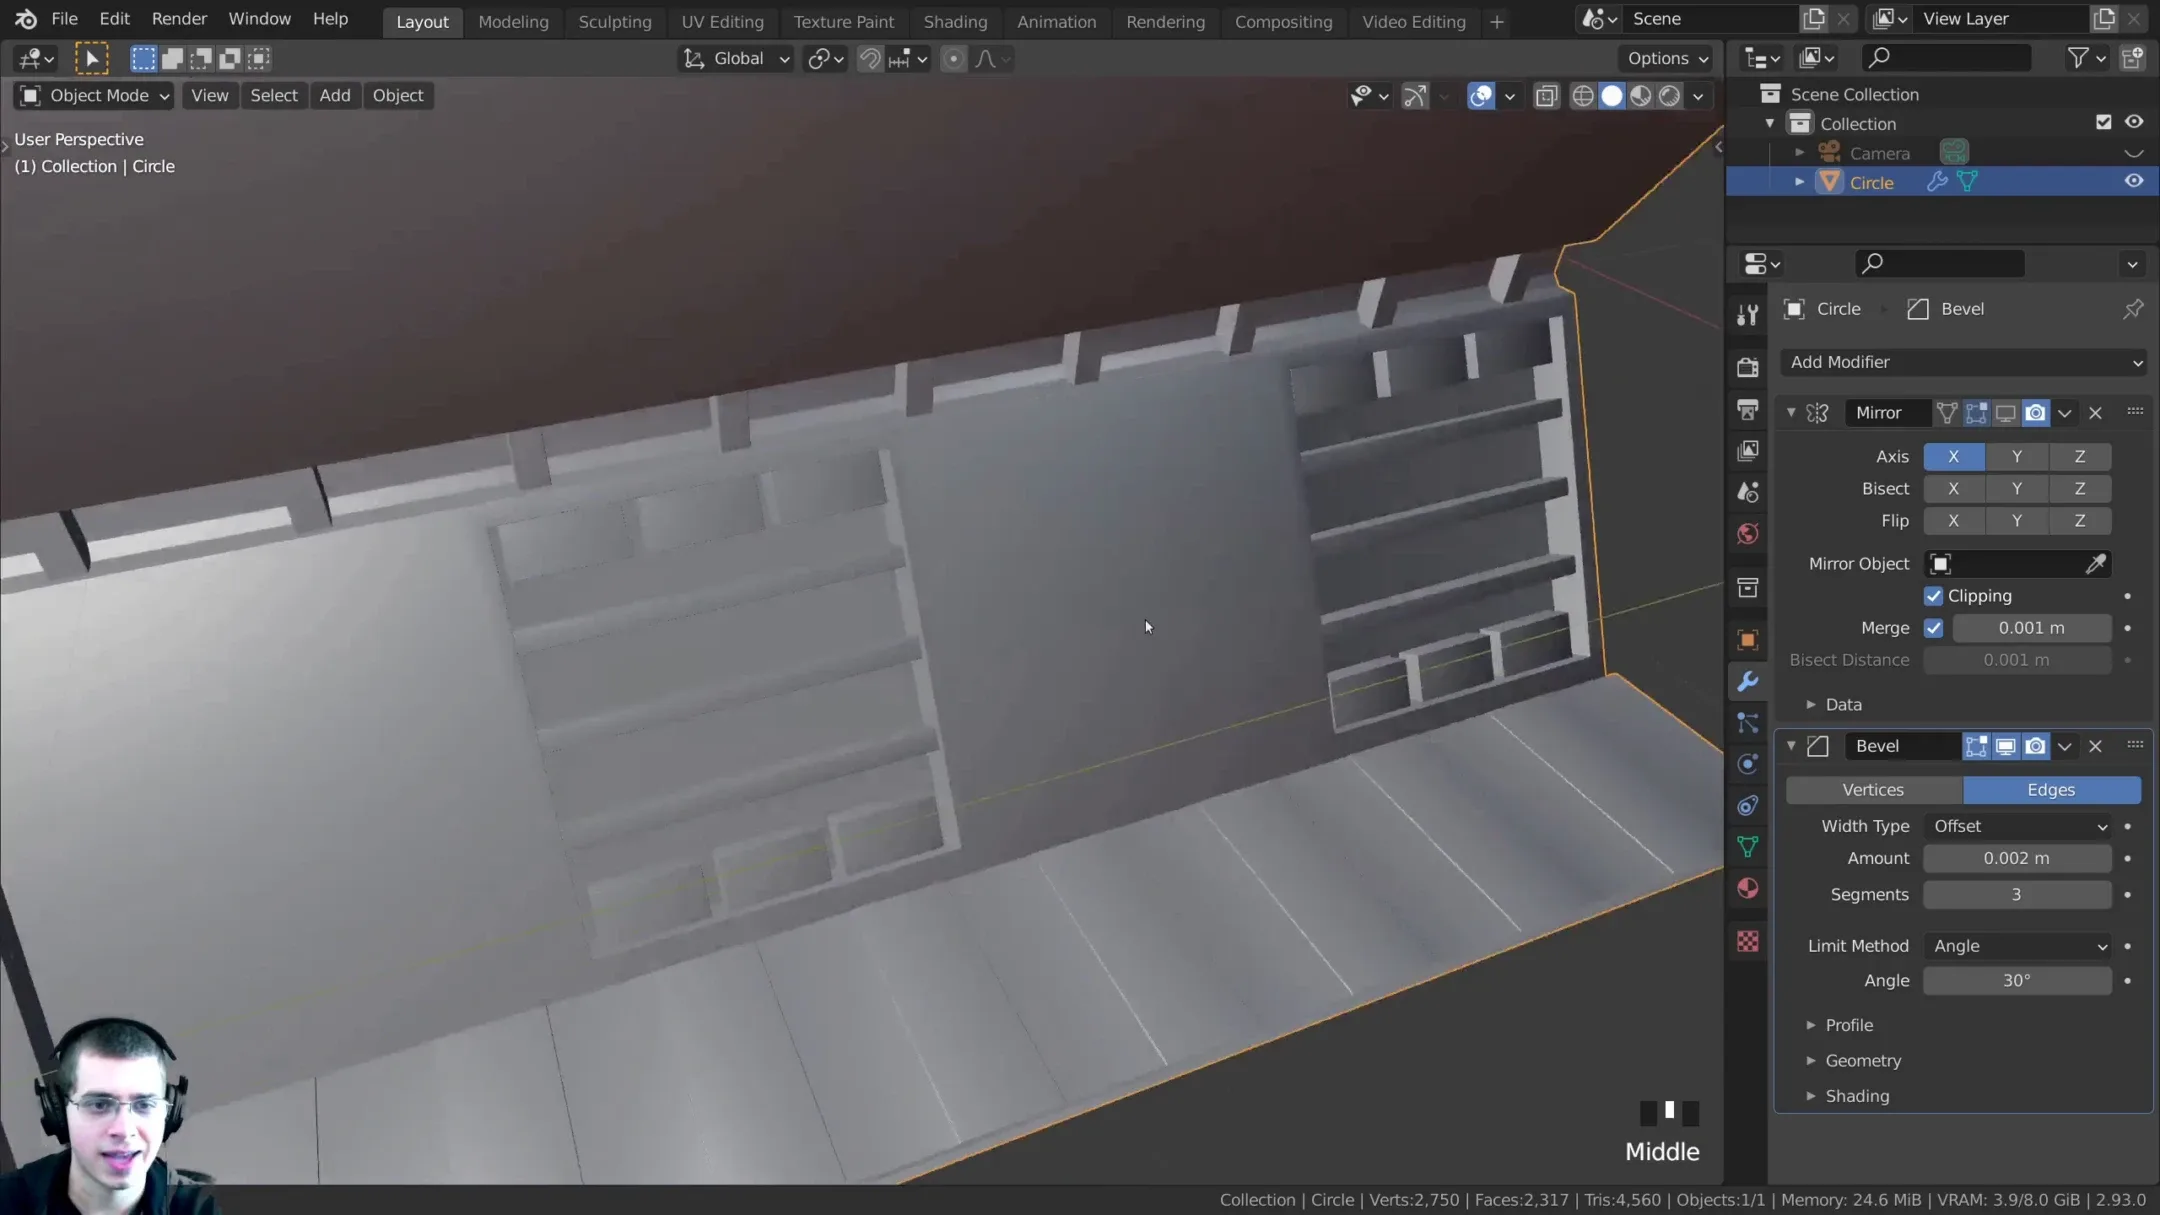Screen dimensions: 2160x1215
Task: Disable Clipping on the Mirror modifier
Action: tap(1934, 595)
